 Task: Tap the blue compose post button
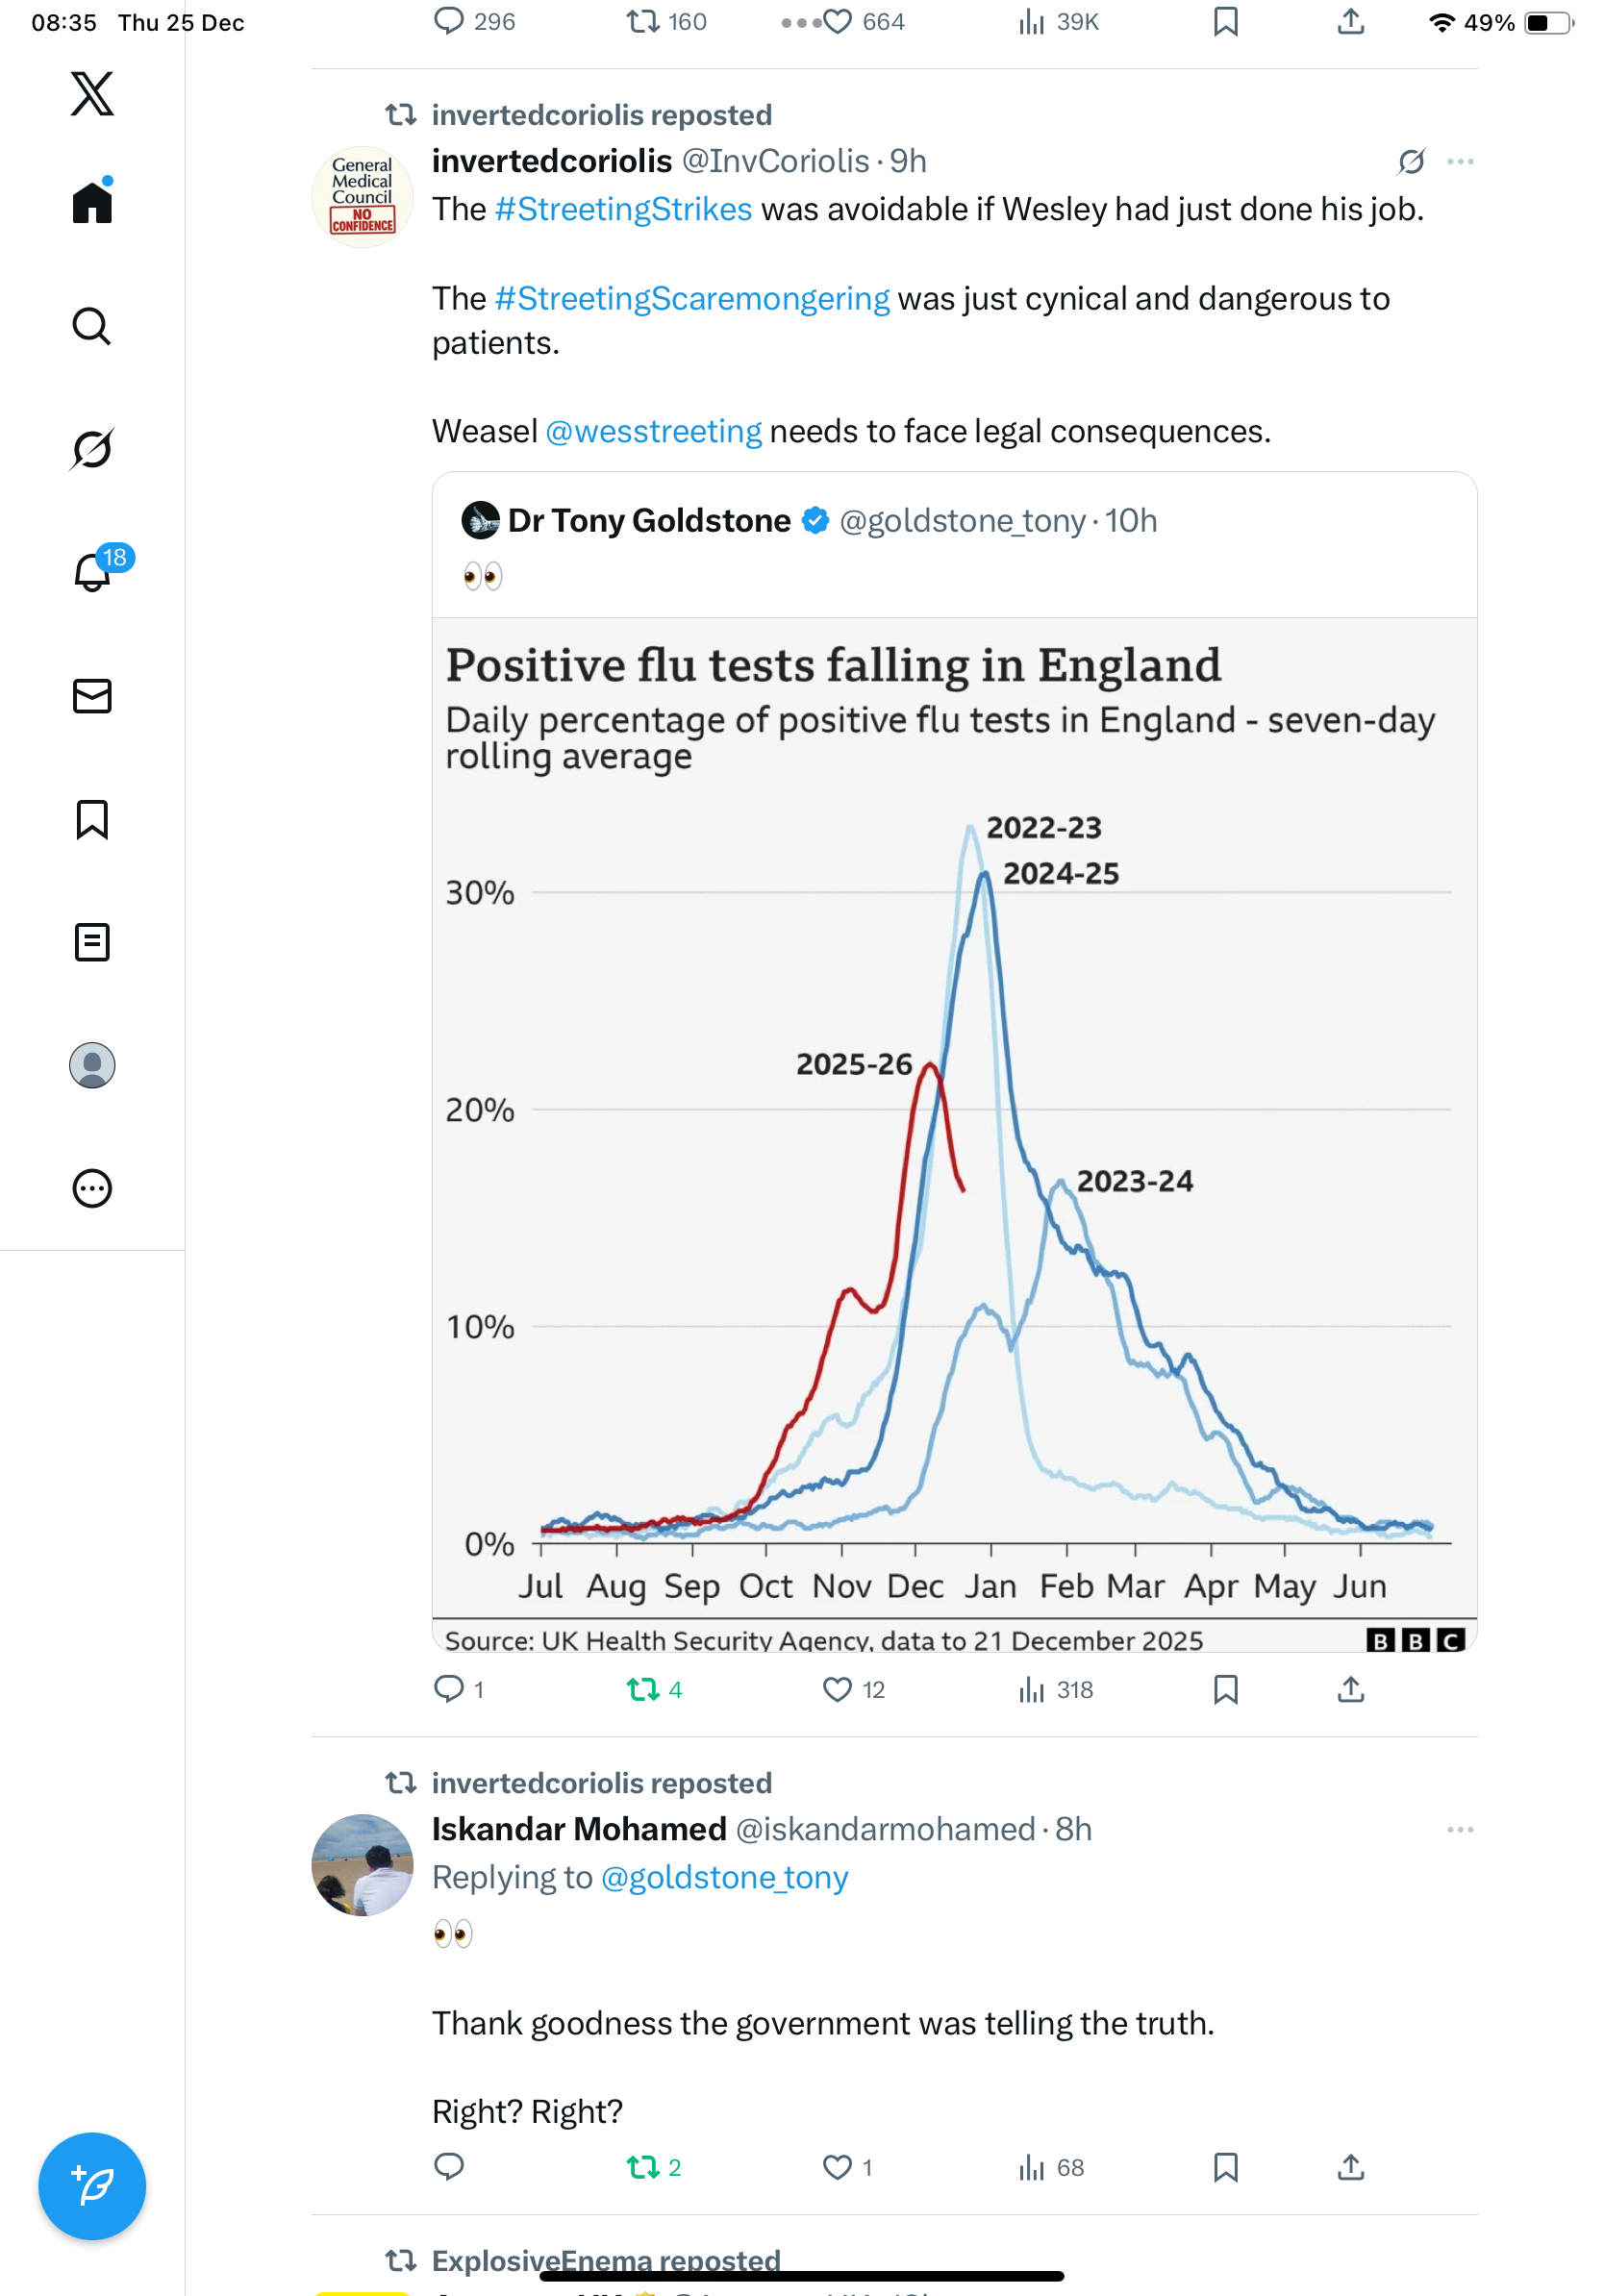[x=92, y=2186]
